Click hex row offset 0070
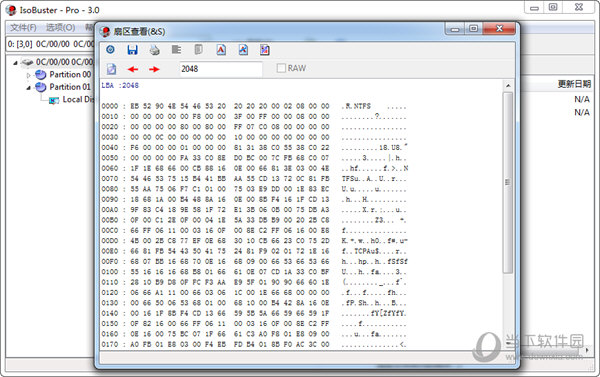Image resolution: width=600 pixels, height=377 pixels. (x=110, y=179)
